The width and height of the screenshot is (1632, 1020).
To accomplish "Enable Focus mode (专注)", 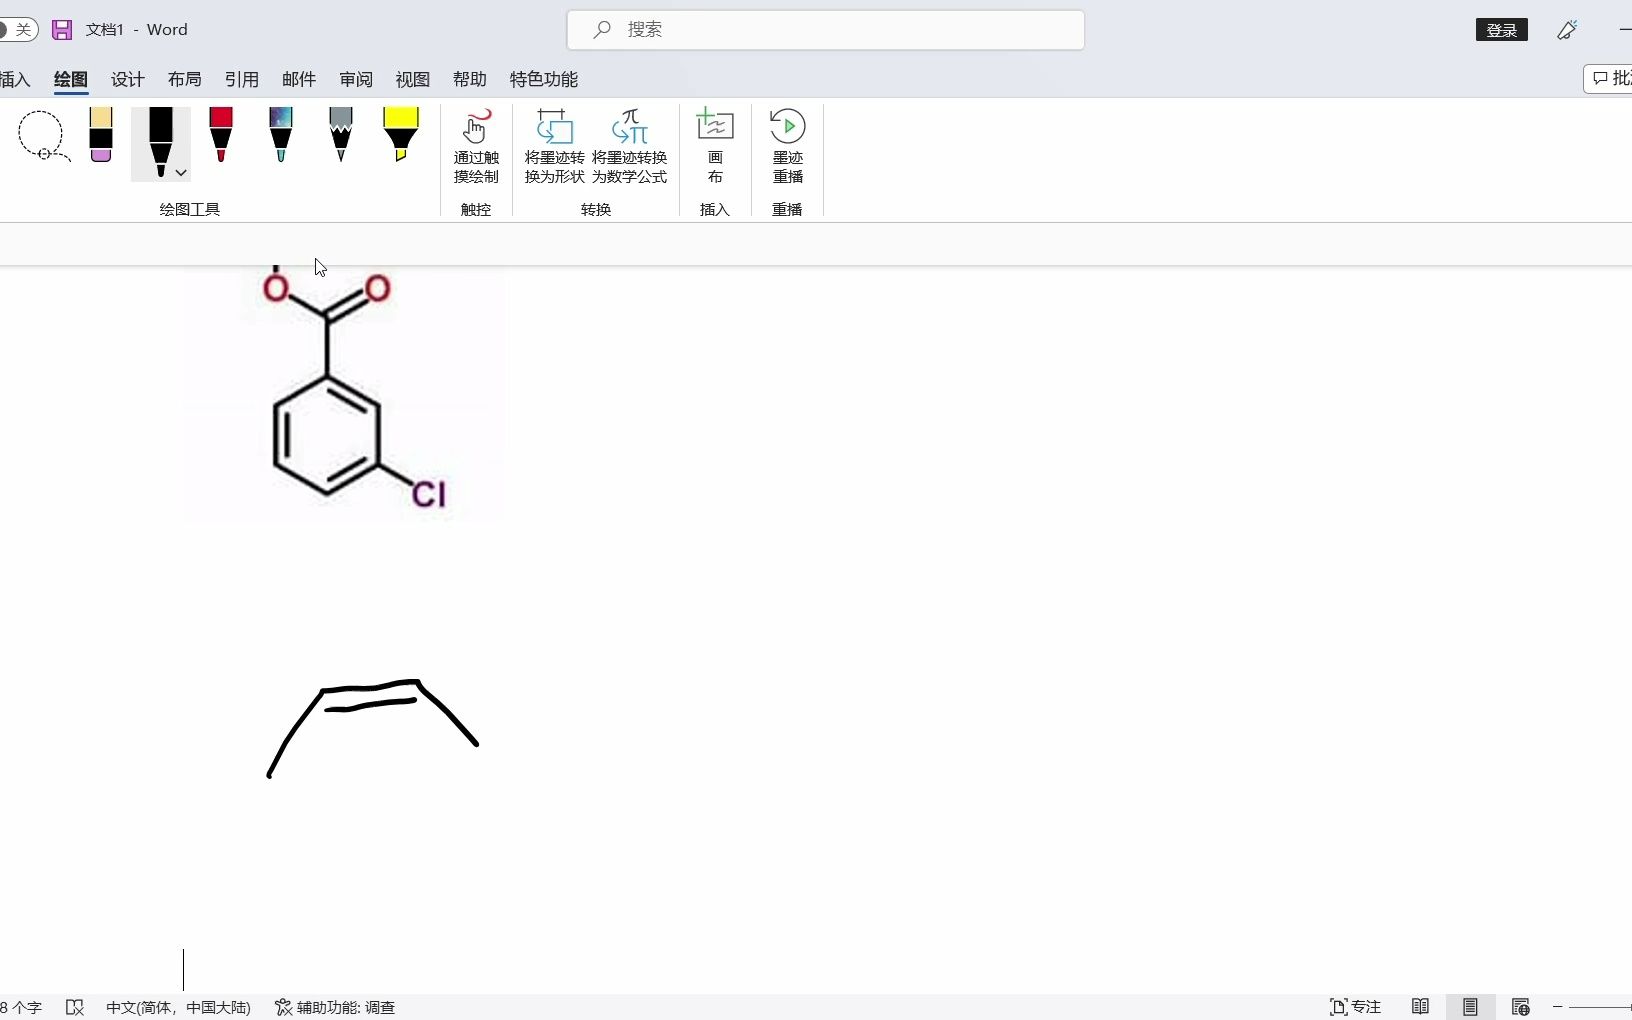I will [1355, 1007].
